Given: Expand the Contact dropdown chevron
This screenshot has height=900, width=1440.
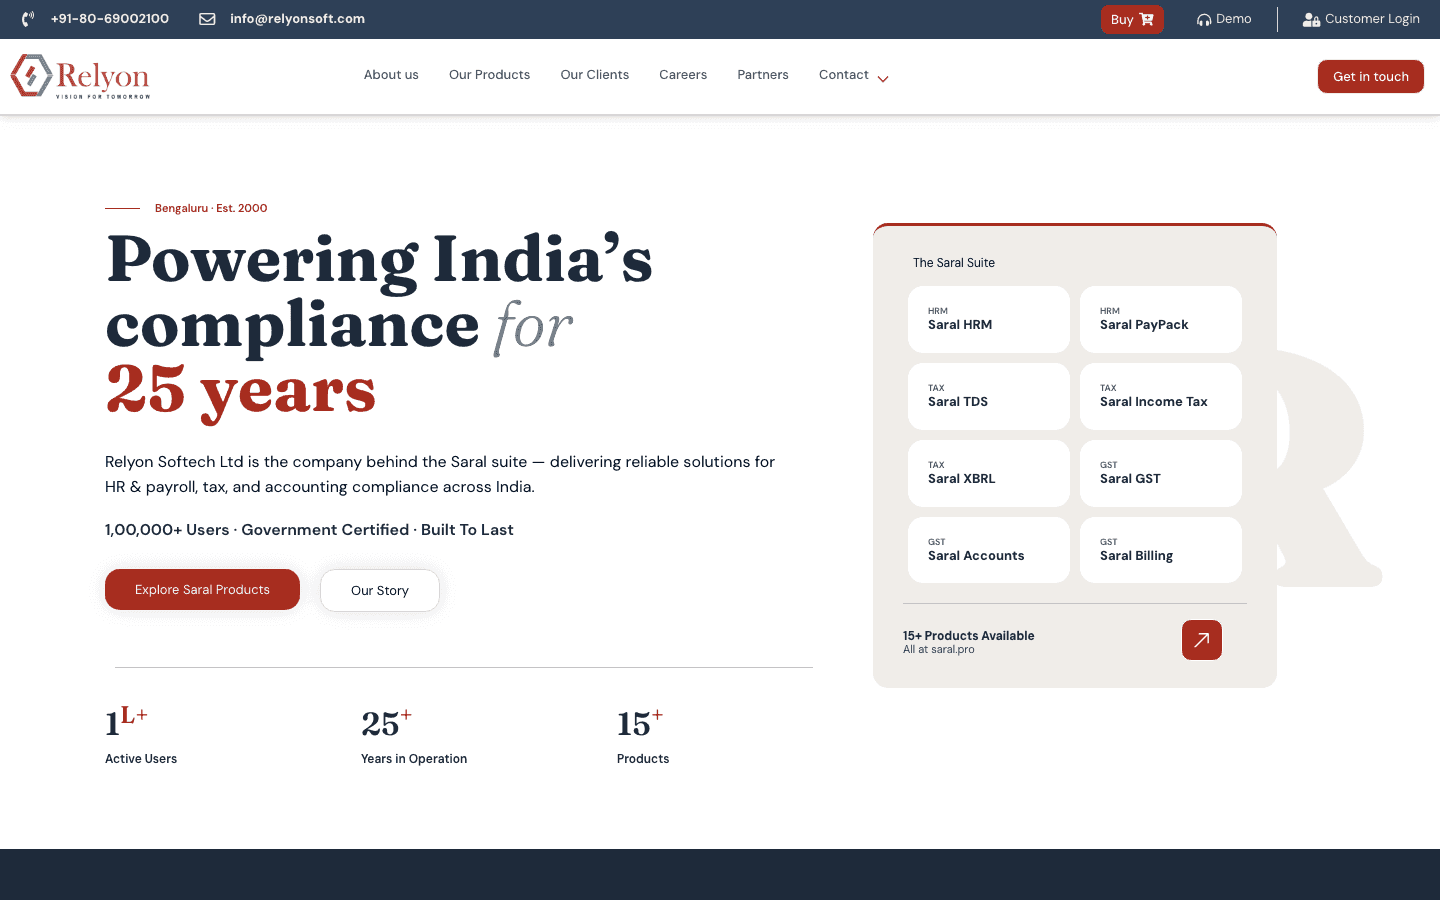Looking at the screenshot, I should pos(883,78).
